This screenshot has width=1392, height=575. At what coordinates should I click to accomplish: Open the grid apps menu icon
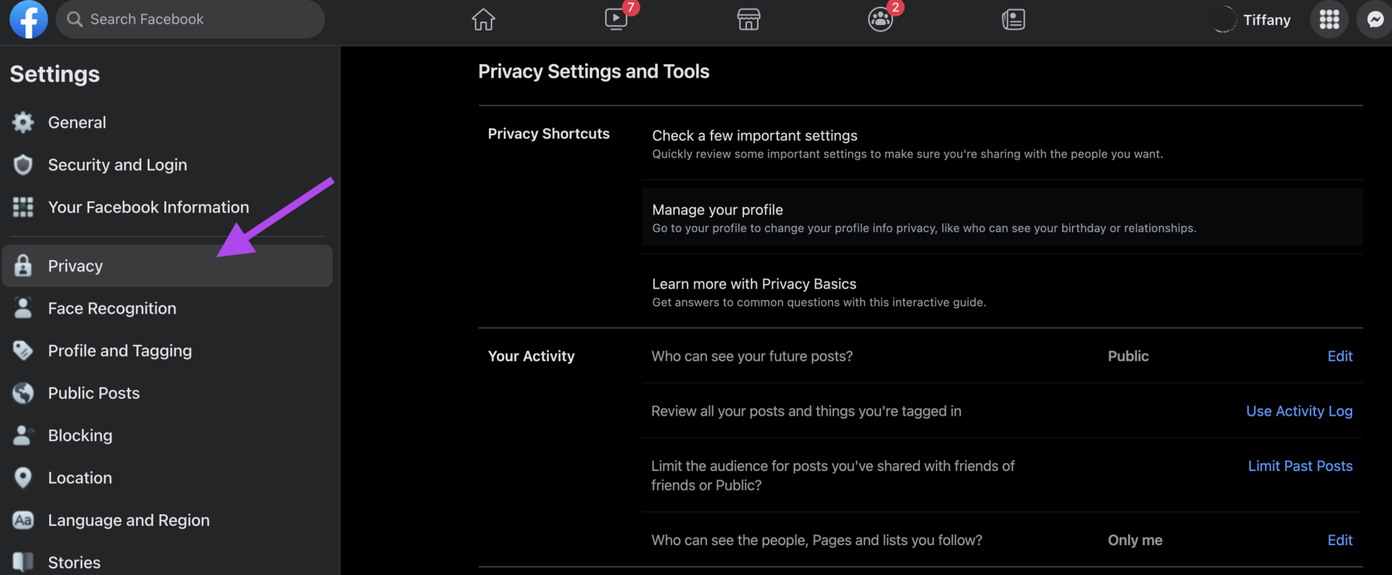[x=1329, y=19]
